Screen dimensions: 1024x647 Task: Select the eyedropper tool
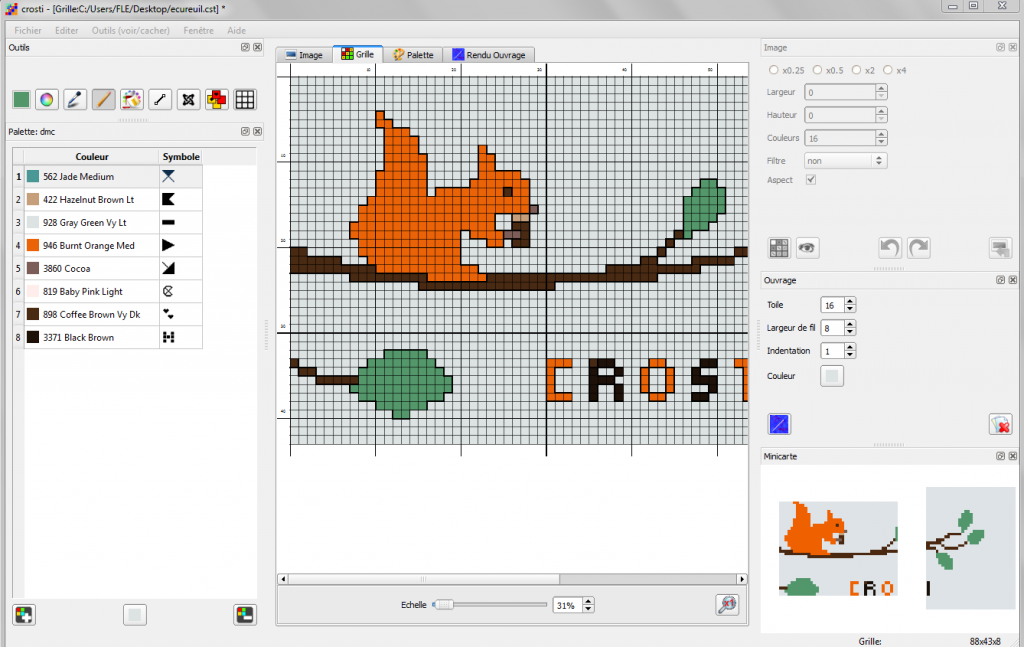pyautogui.click(x=75, y=100)
